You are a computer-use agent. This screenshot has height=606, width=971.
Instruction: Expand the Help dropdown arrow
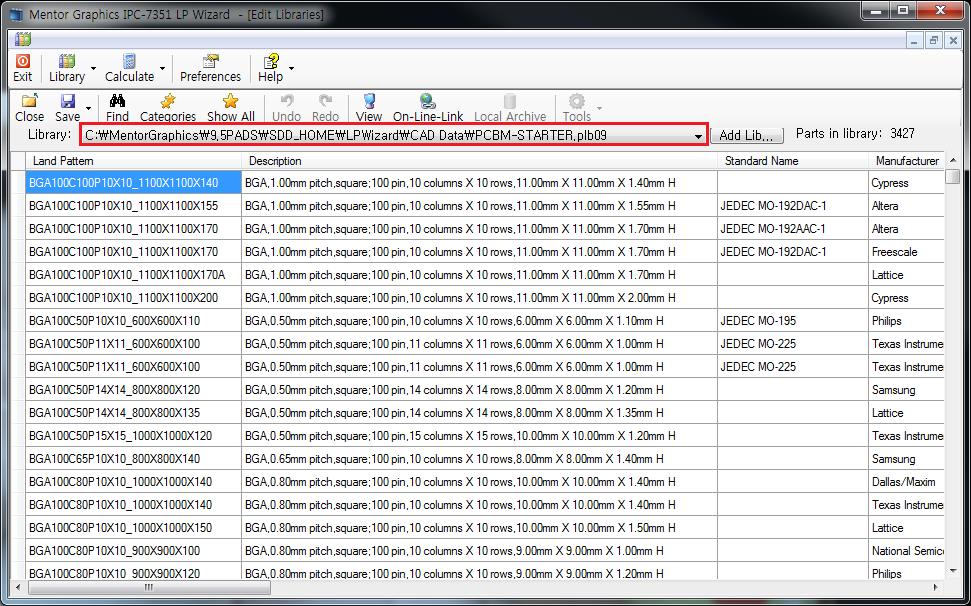coord(291,68)
